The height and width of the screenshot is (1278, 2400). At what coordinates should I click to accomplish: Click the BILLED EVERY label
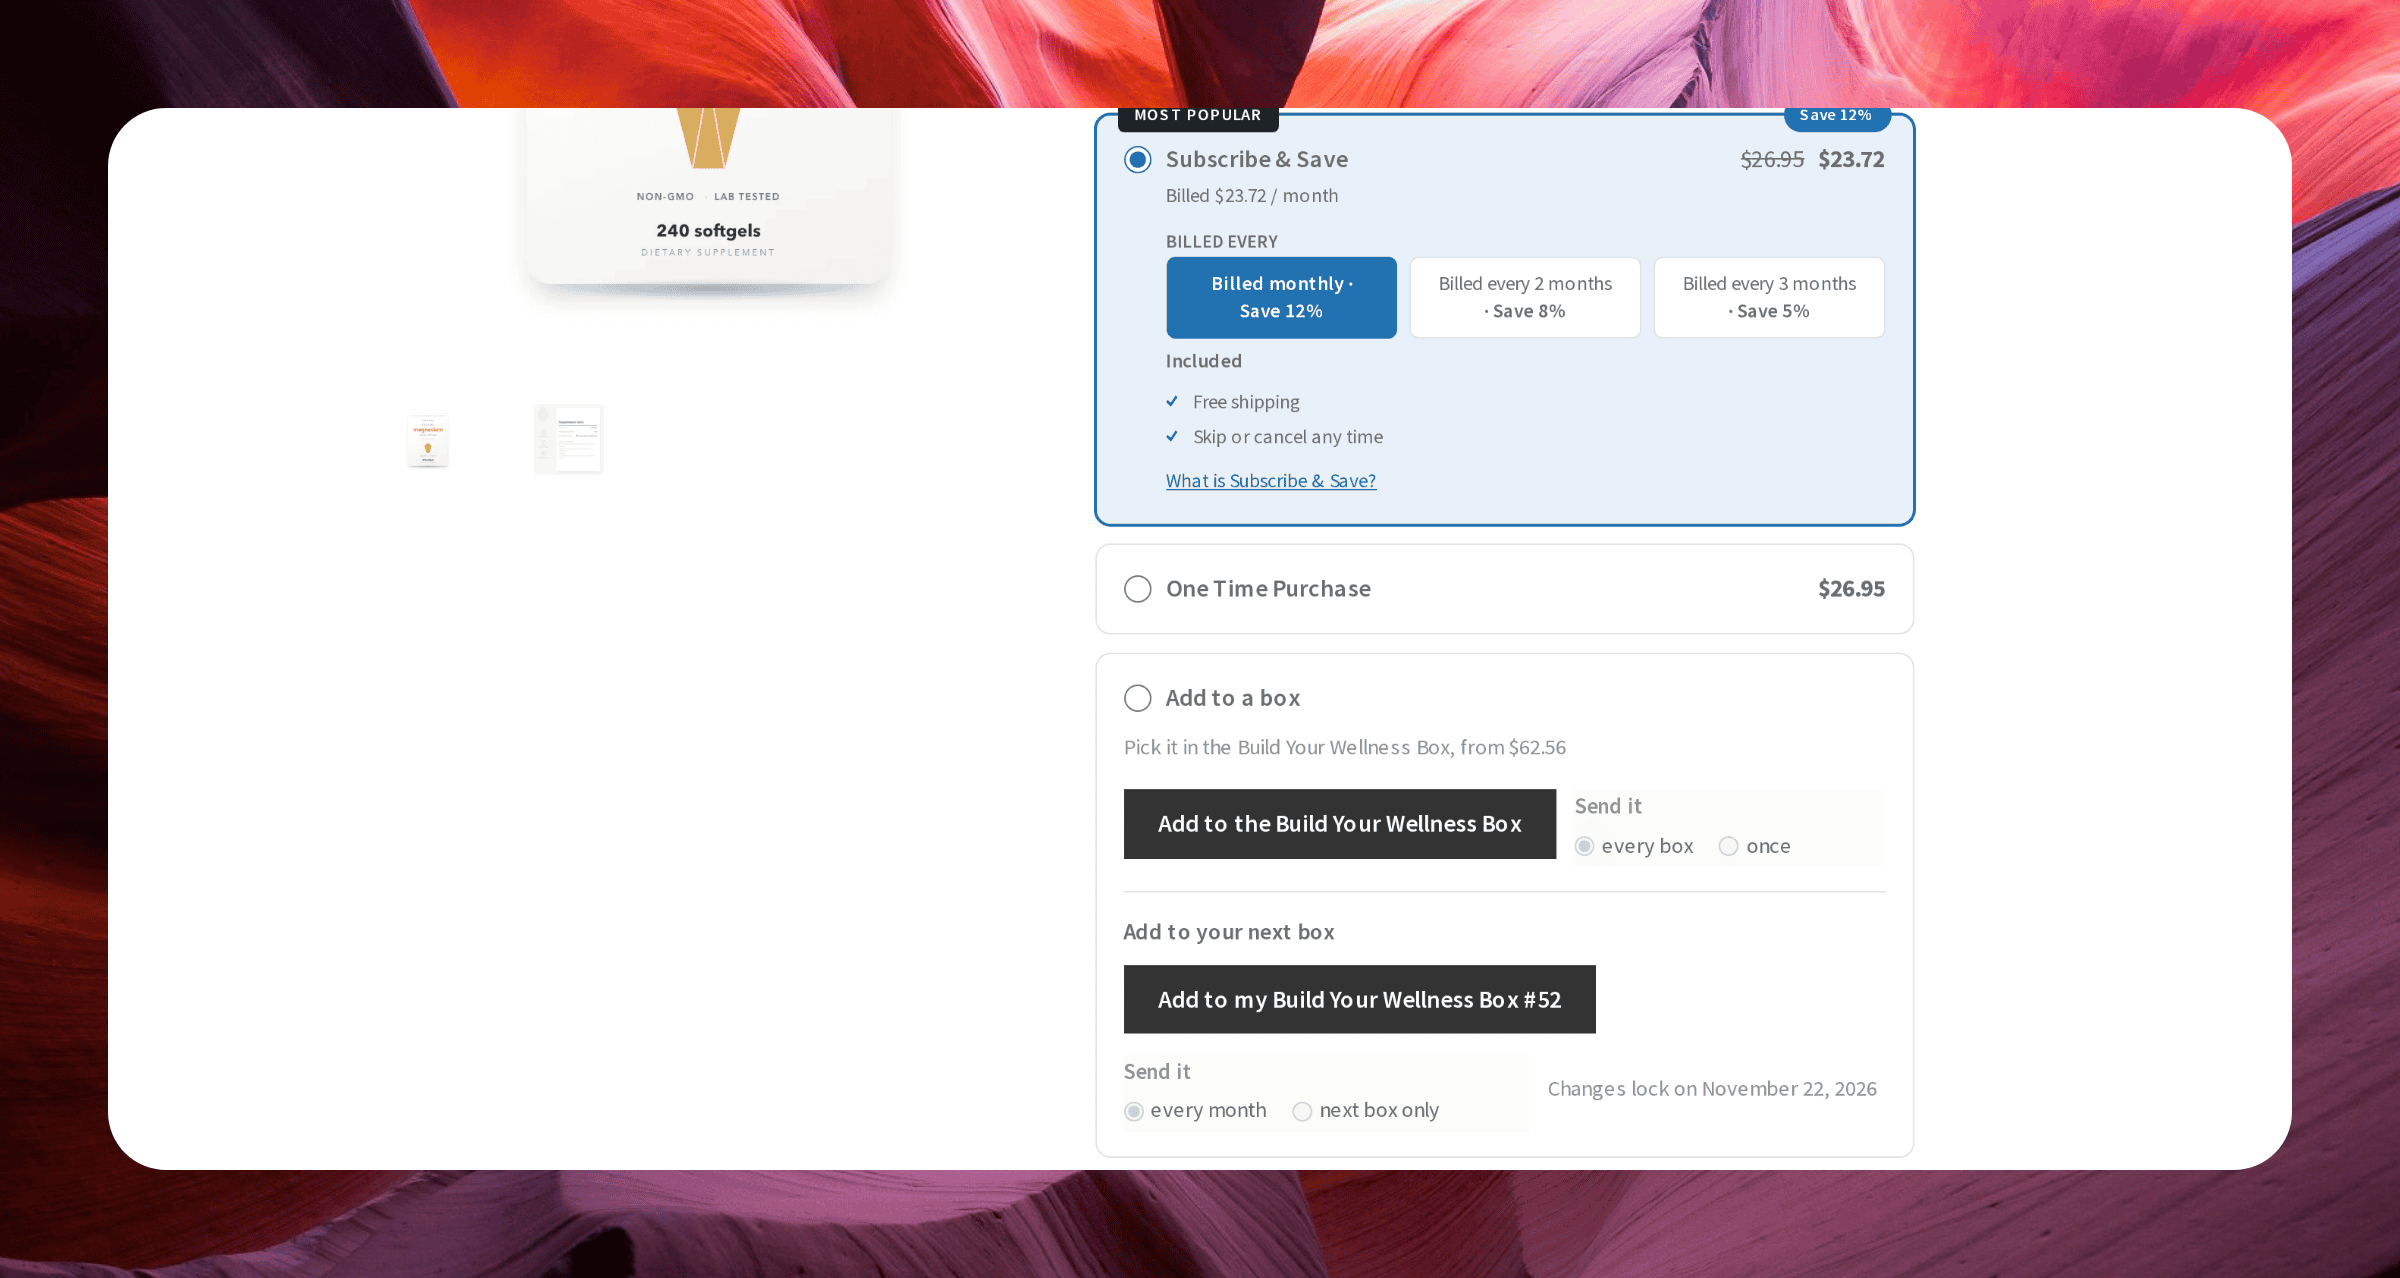click(1222, 242)
